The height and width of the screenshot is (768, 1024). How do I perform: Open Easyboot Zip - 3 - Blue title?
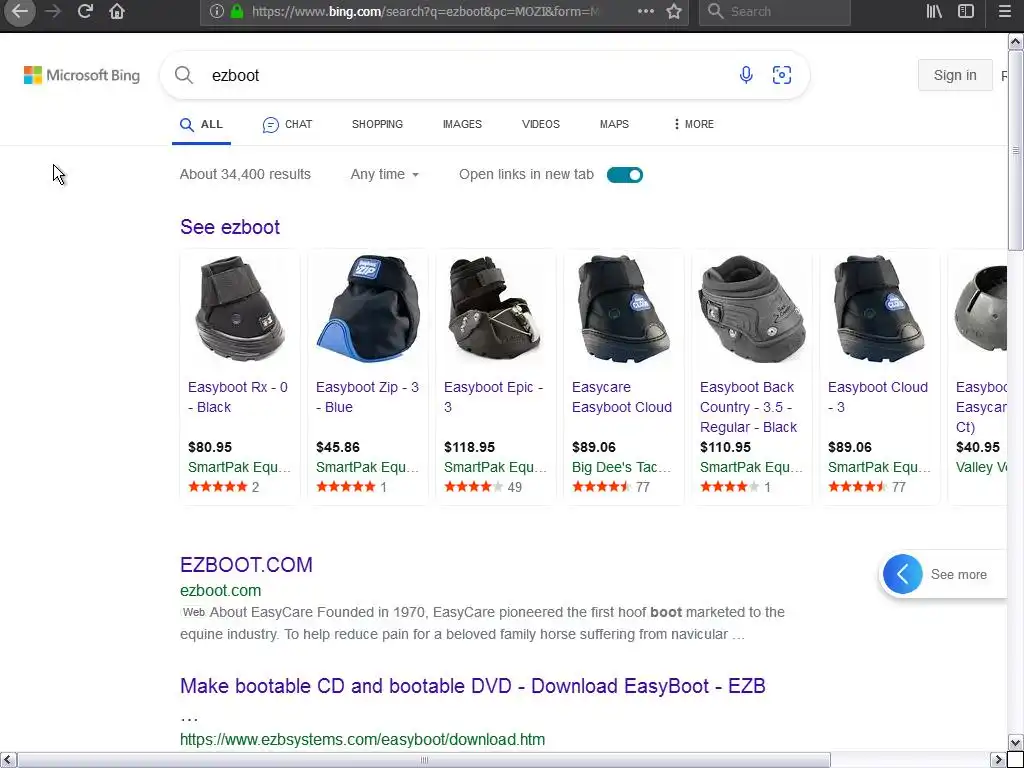coord(367,397)
